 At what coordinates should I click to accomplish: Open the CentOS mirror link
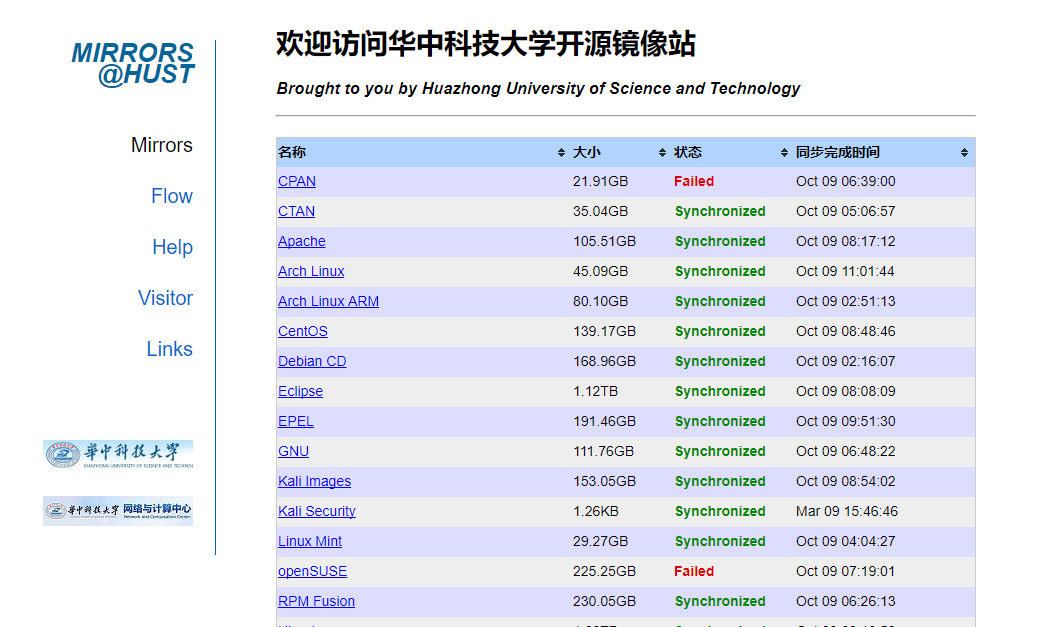tap(302, 331)
